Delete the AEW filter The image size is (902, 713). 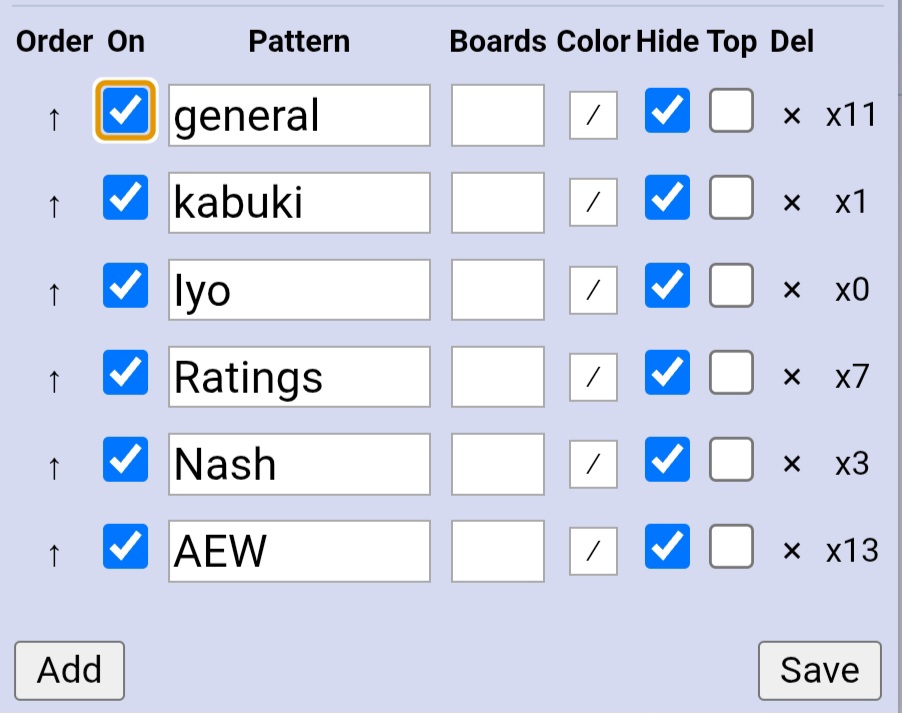(x=792, y=551)
